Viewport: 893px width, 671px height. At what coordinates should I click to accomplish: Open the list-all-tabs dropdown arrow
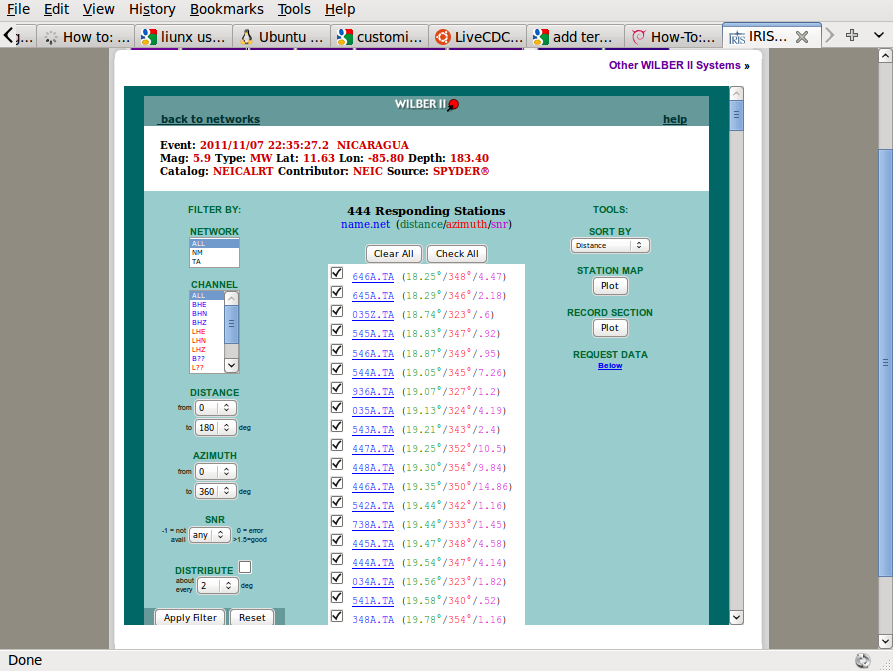pyautogui.click(x=879, y=35)
